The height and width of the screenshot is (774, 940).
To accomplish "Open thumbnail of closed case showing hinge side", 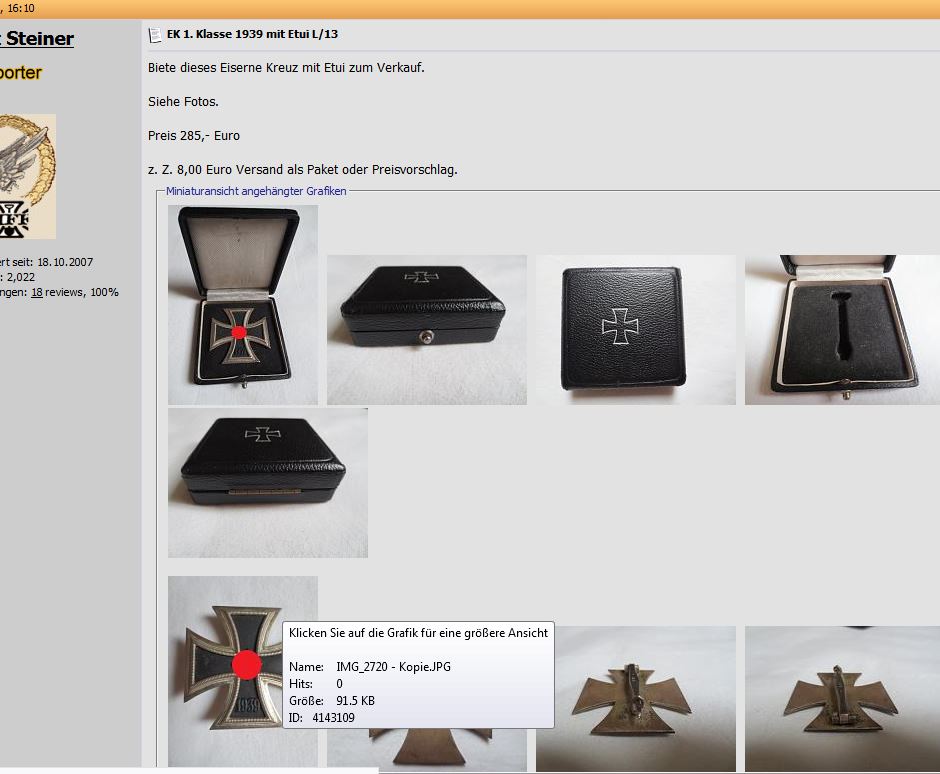I will [x=268, y=483].
